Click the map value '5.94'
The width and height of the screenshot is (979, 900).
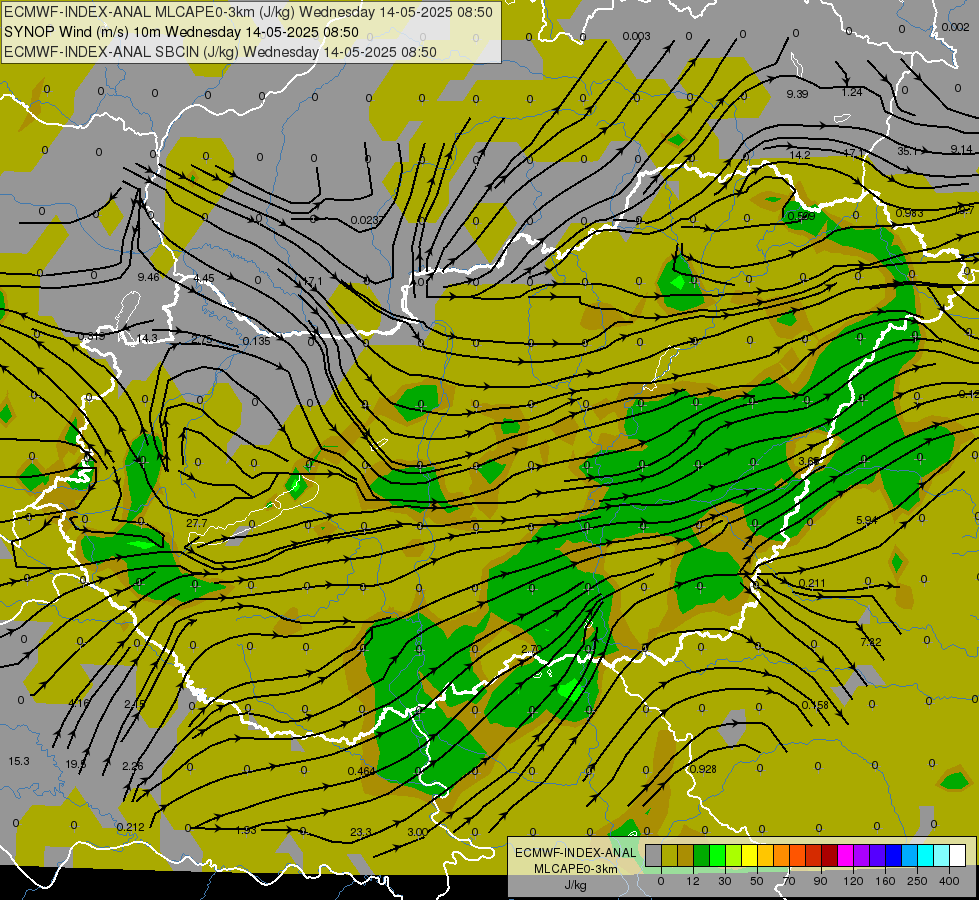pyautogui.click(x=867, y=520)
